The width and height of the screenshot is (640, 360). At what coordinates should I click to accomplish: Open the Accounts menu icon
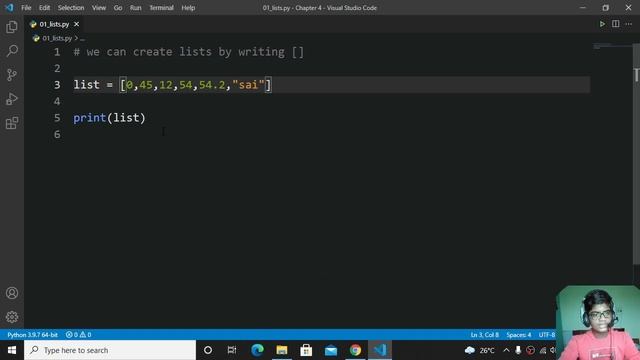12,293
